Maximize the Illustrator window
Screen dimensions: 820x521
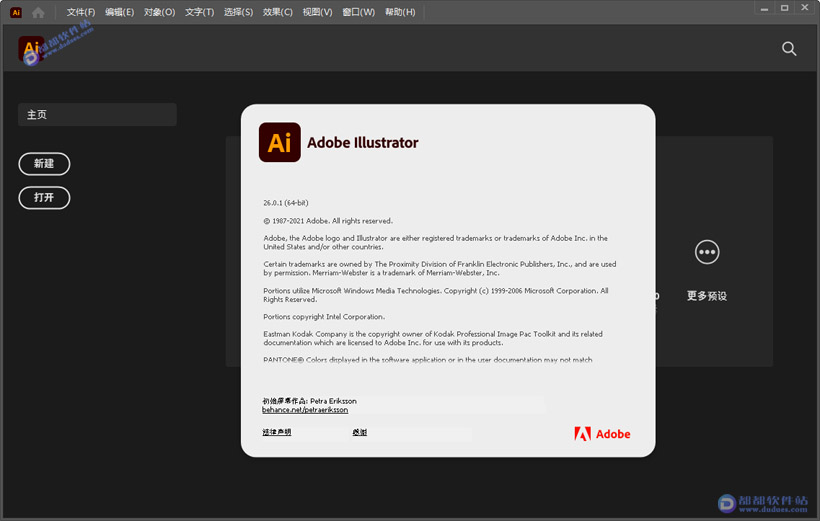[784, 8]
